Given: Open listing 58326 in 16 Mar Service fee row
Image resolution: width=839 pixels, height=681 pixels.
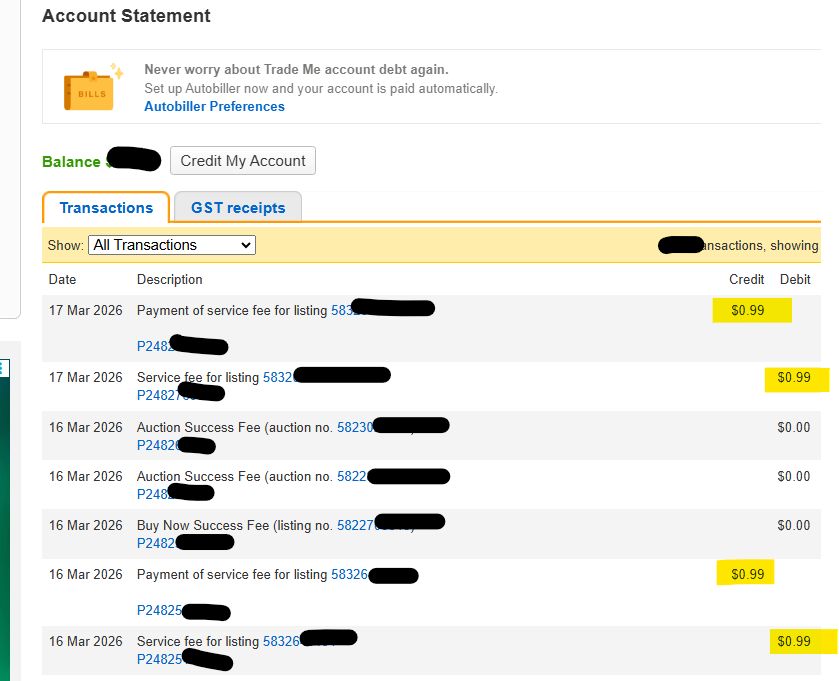Looking at the screenshot, I should (x=280, y=642).
